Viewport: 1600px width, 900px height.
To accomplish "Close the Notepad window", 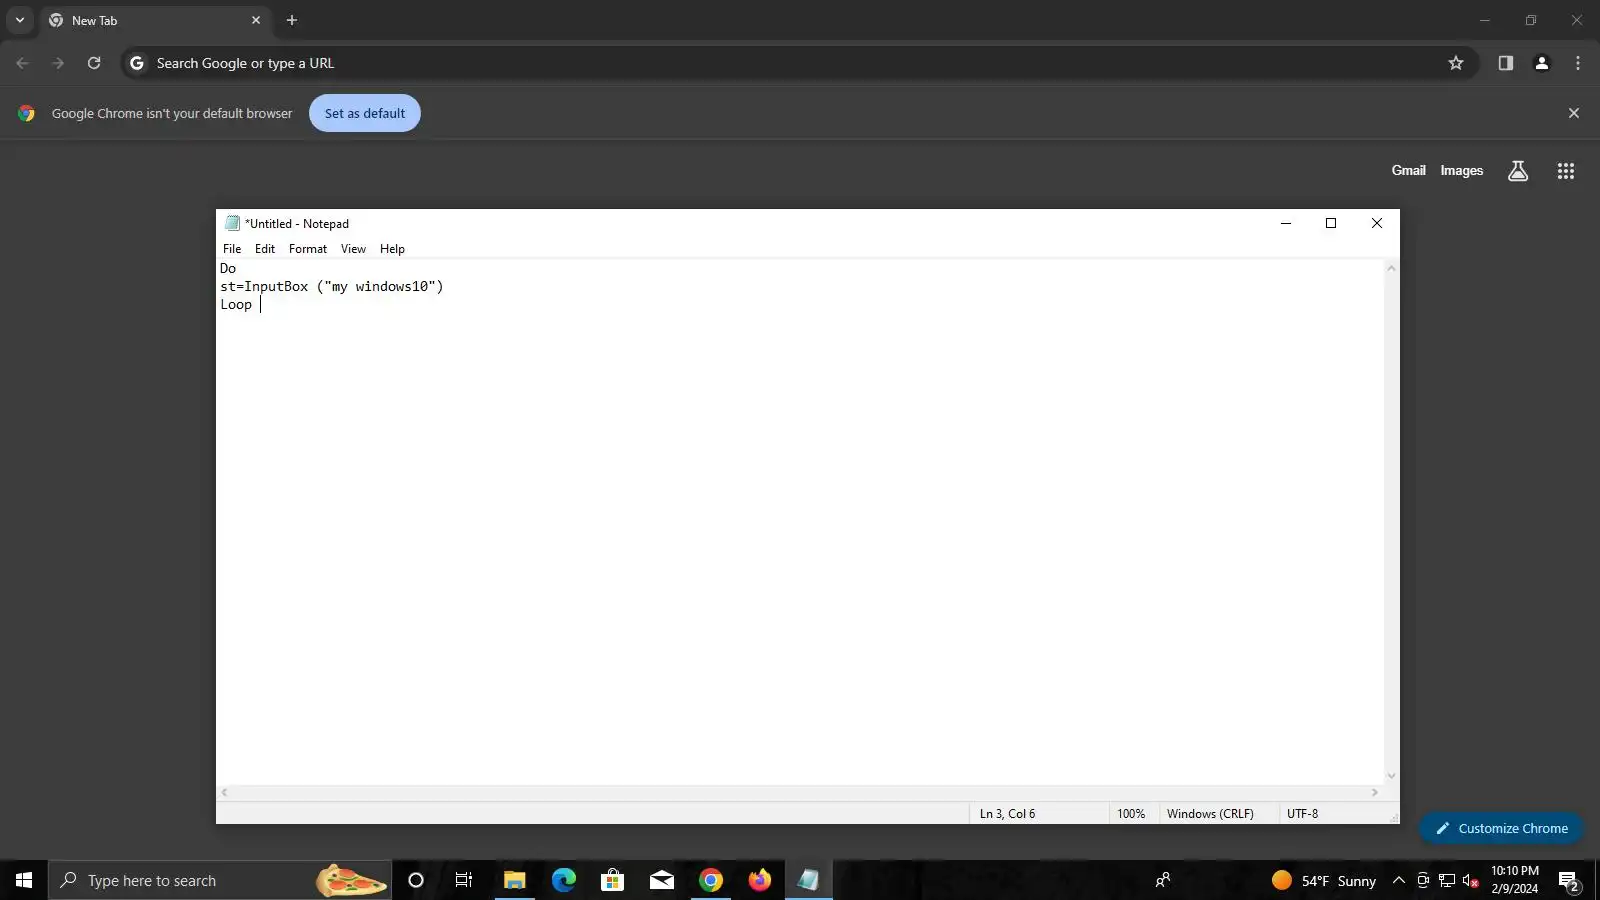I will click(x=1377, y=223).
